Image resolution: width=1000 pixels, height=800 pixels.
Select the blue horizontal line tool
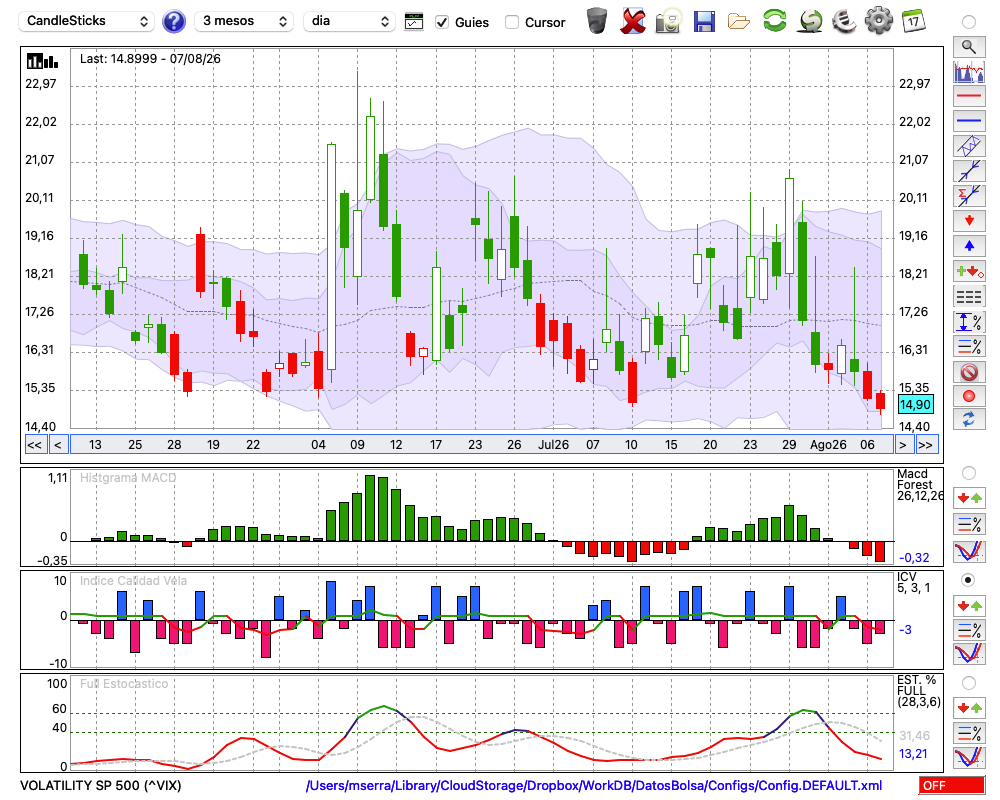pyautogui.click(x=969, y=121)
